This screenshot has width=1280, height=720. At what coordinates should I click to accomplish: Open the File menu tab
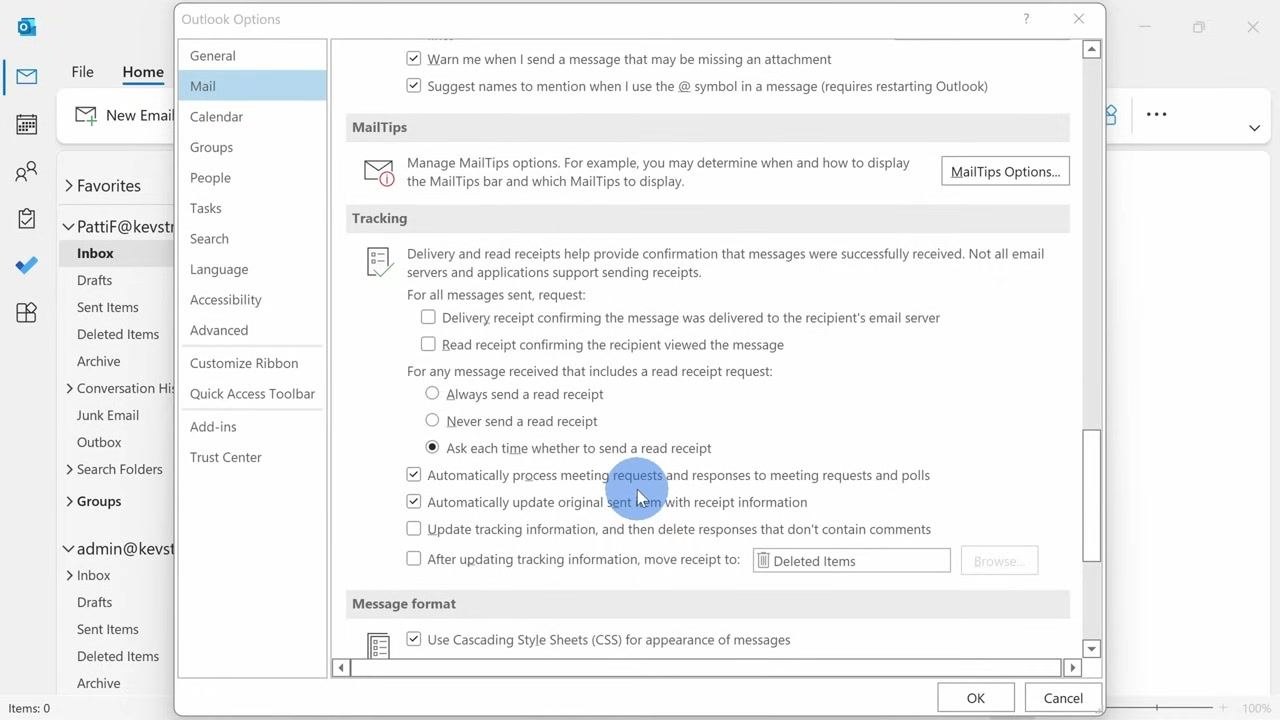(x=82, y=72)
